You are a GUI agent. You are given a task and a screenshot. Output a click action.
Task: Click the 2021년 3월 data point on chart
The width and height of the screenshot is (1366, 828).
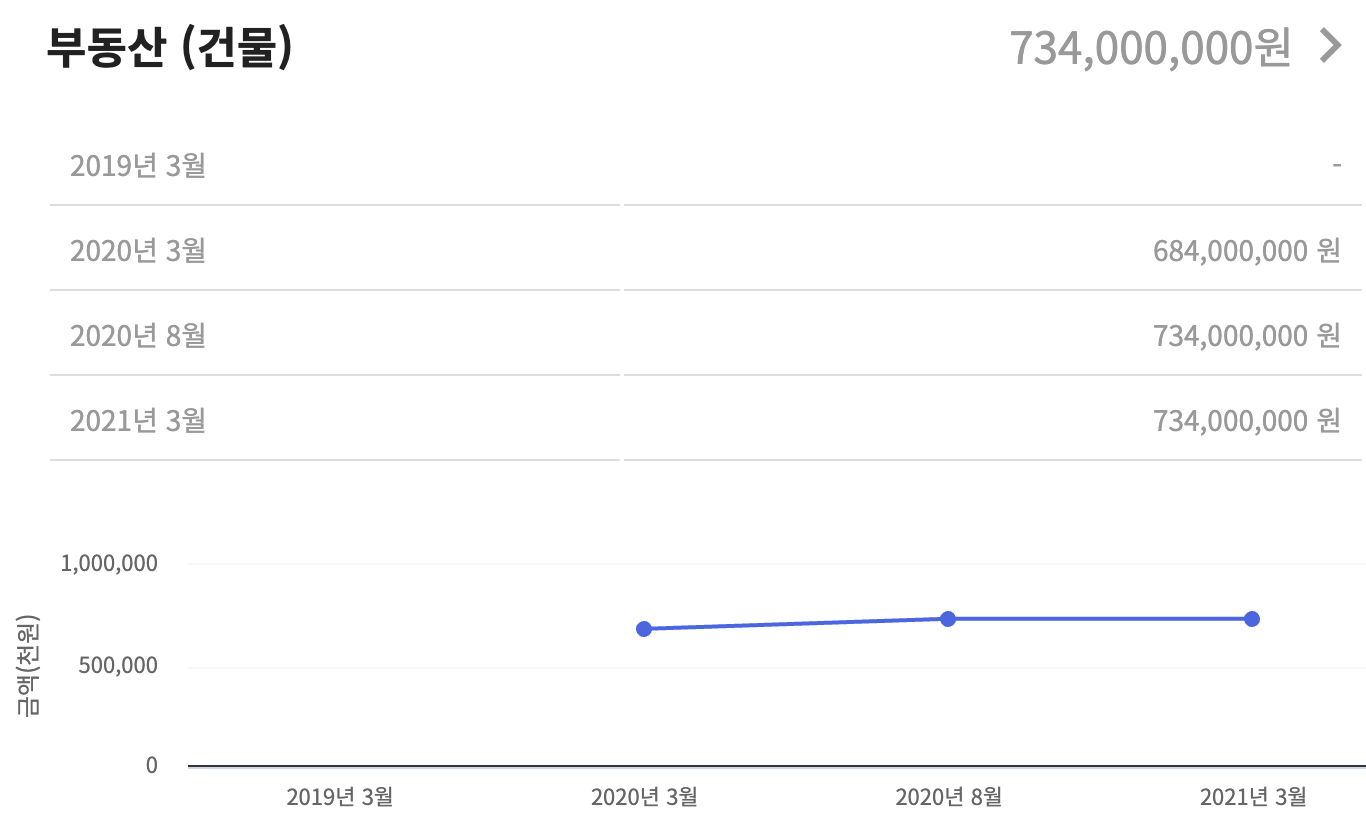click(x=1252, y=619)
